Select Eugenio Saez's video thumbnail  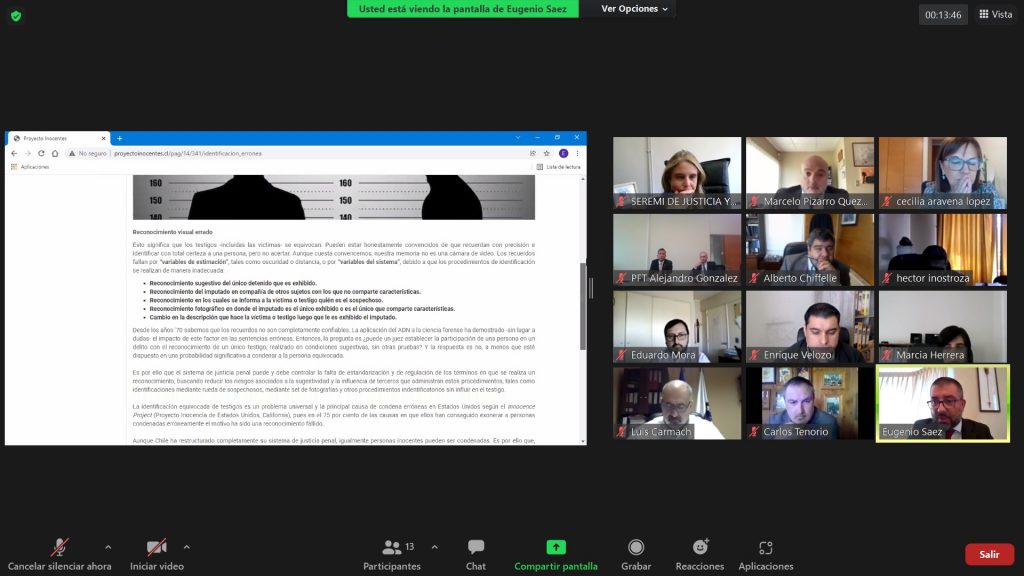pyautogui.click(x=943, y=403)
